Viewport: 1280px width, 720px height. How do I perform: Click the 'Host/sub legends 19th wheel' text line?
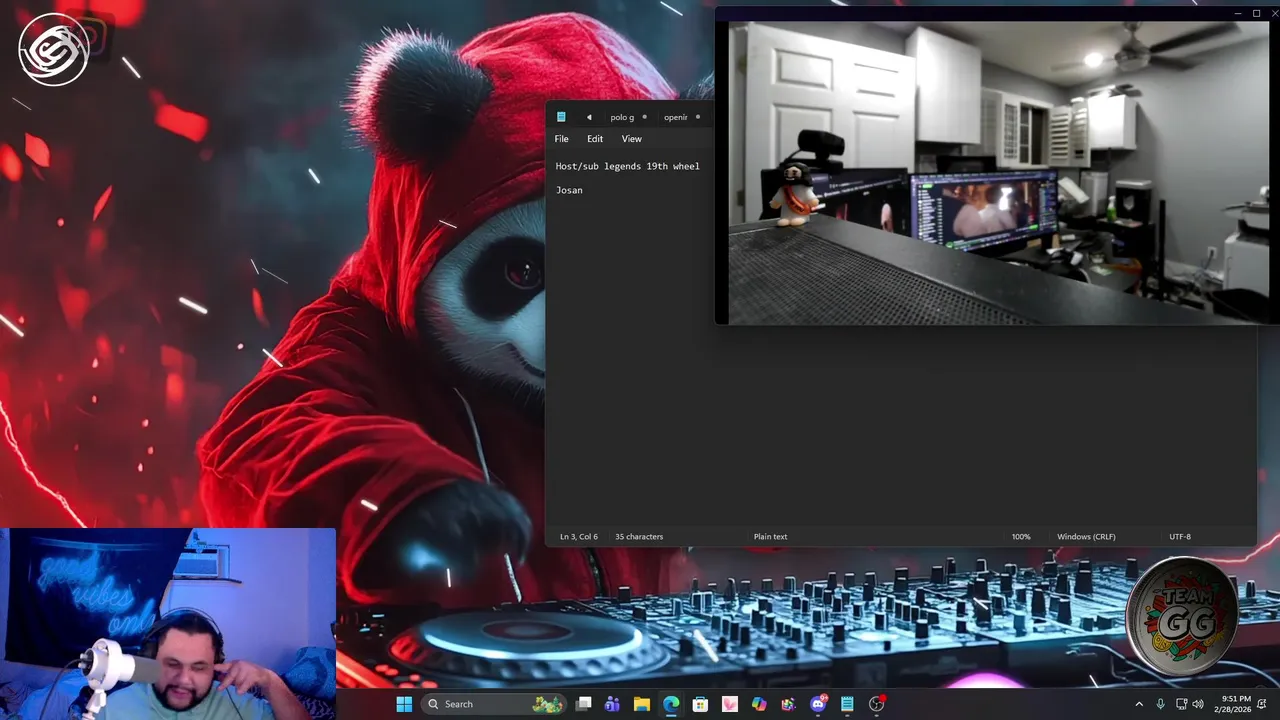(x=628, y=166)
